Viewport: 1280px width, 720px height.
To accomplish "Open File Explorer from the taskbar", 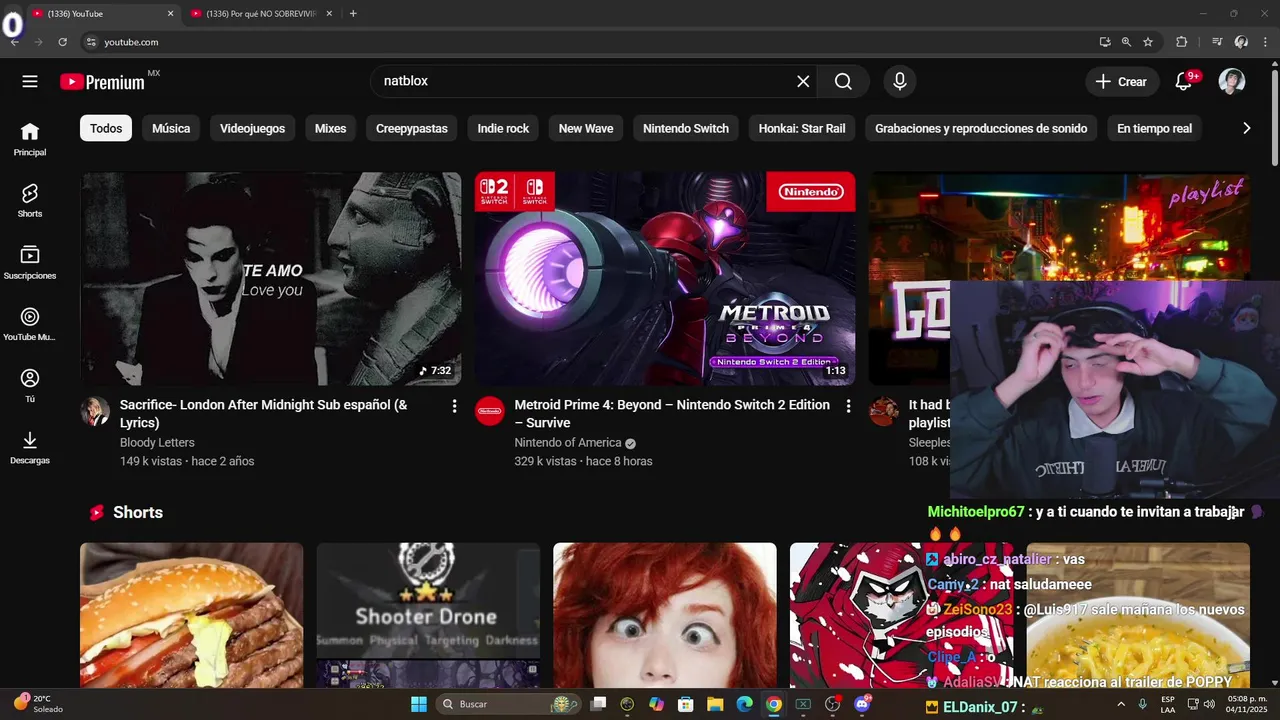I will 715,704.
